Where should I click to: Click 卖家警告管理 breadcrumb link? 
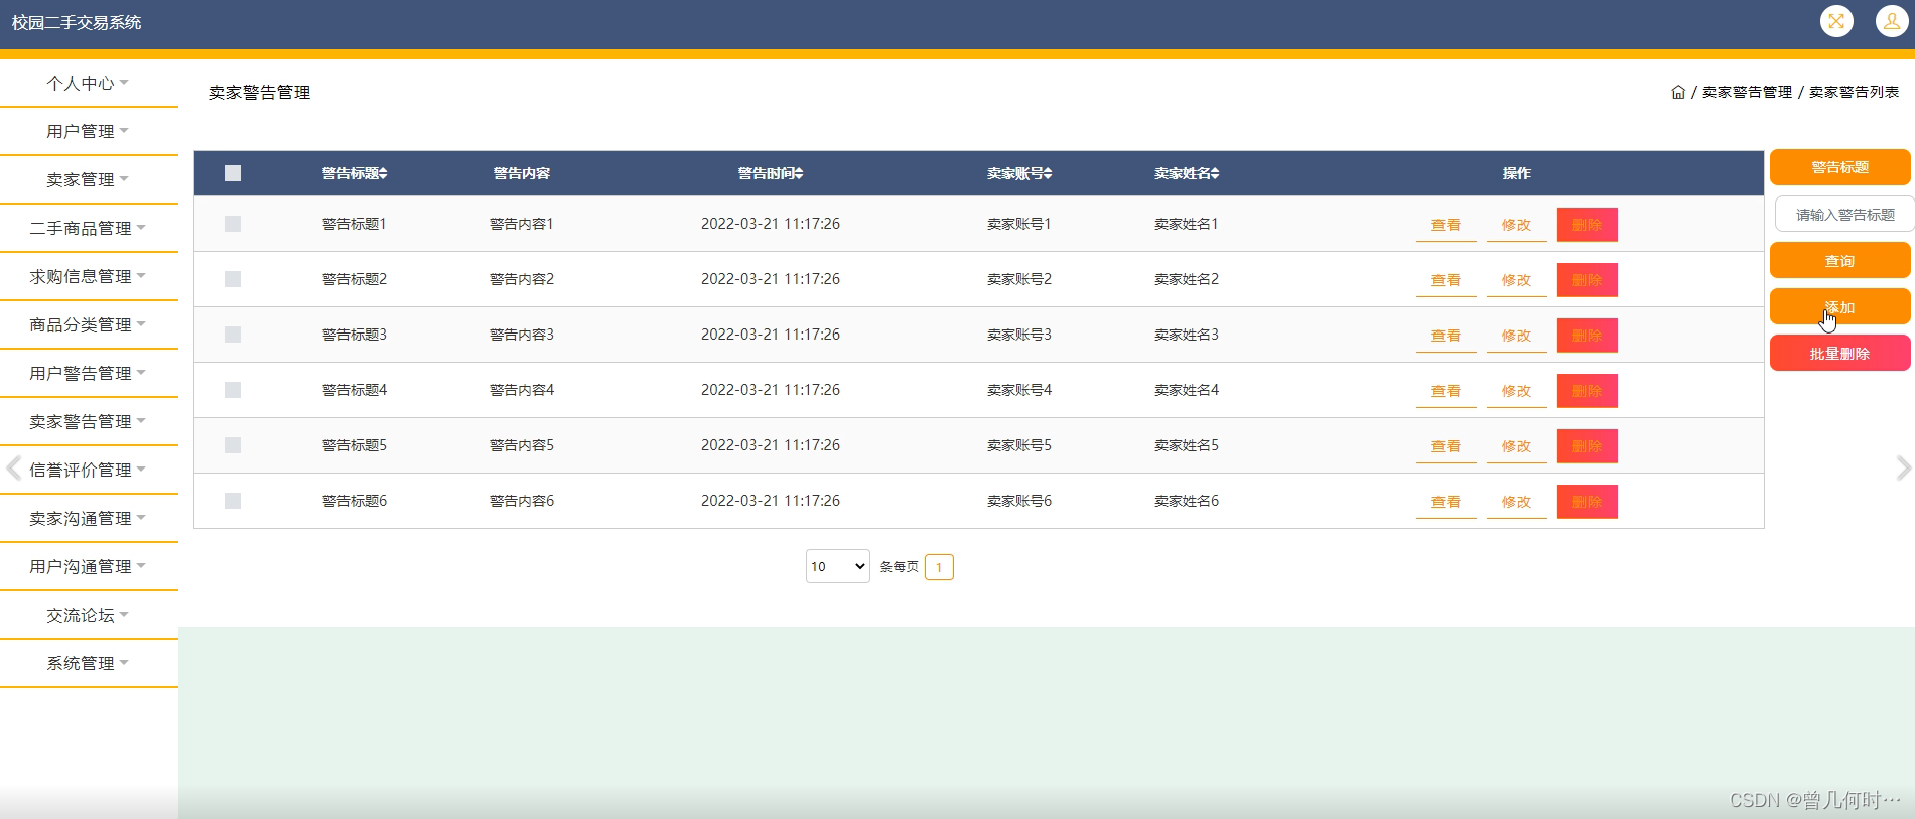1747,92
